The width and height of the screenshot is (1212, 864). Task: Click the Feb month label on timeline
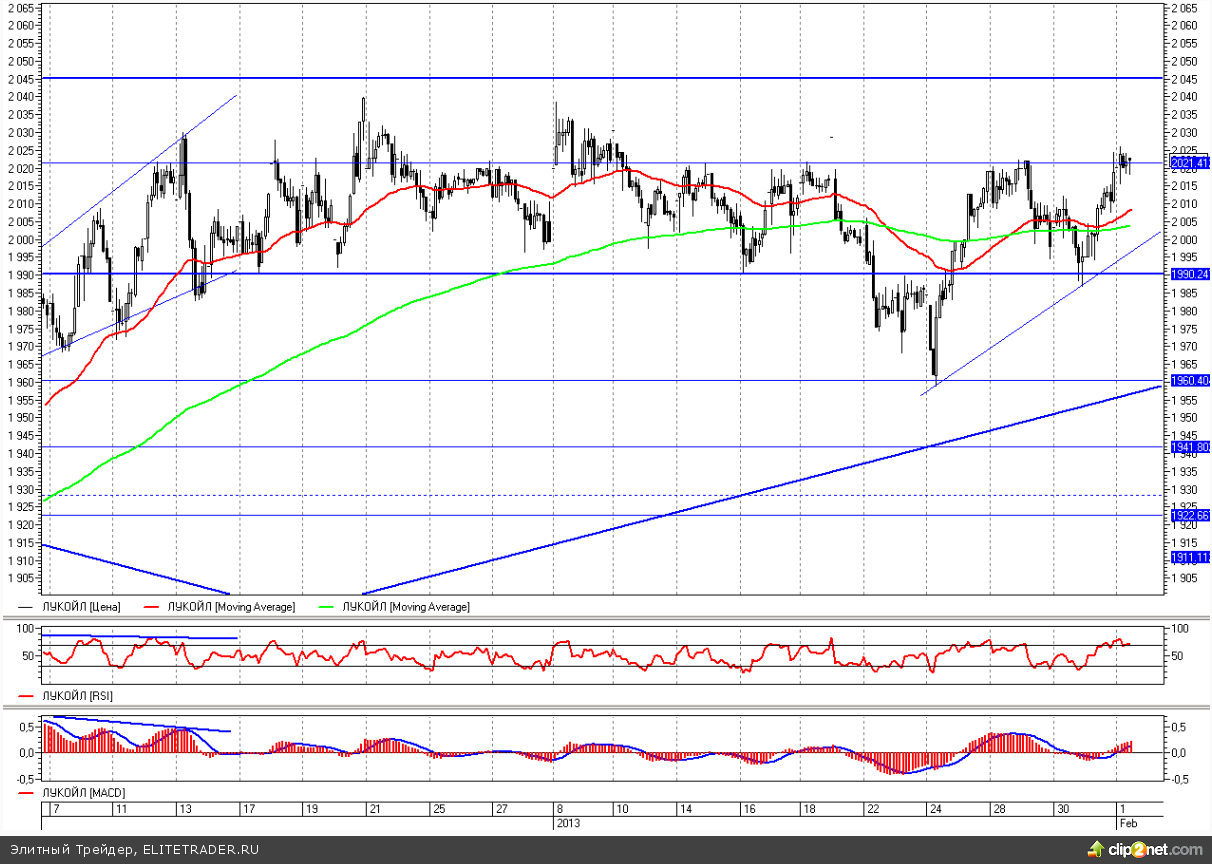(1126, 822)
